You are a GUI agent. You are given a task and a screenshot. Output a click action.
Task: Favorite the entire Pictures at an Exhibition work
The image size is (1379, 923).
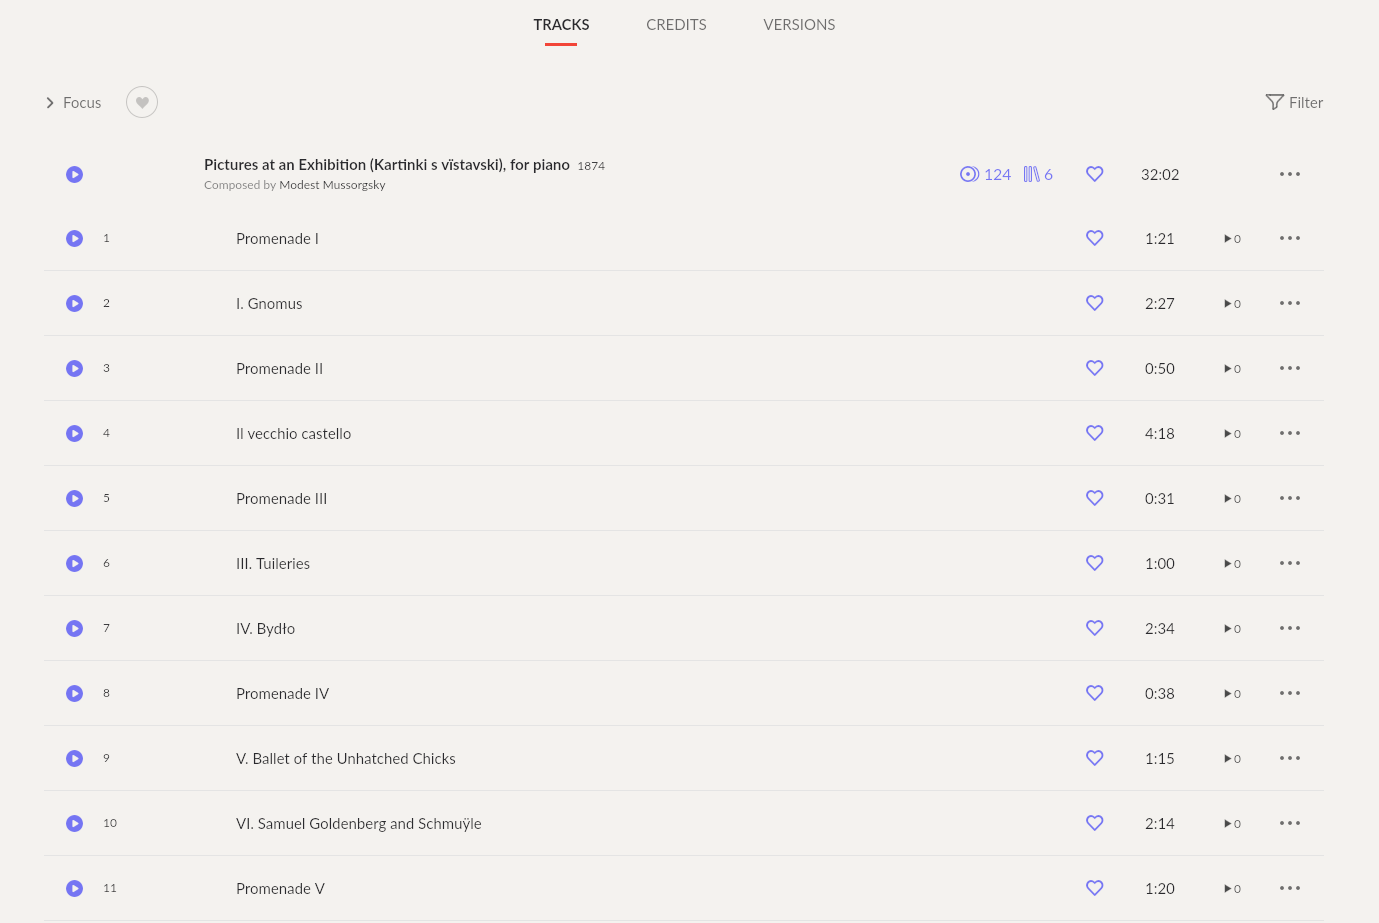[x=1094, y=174]
